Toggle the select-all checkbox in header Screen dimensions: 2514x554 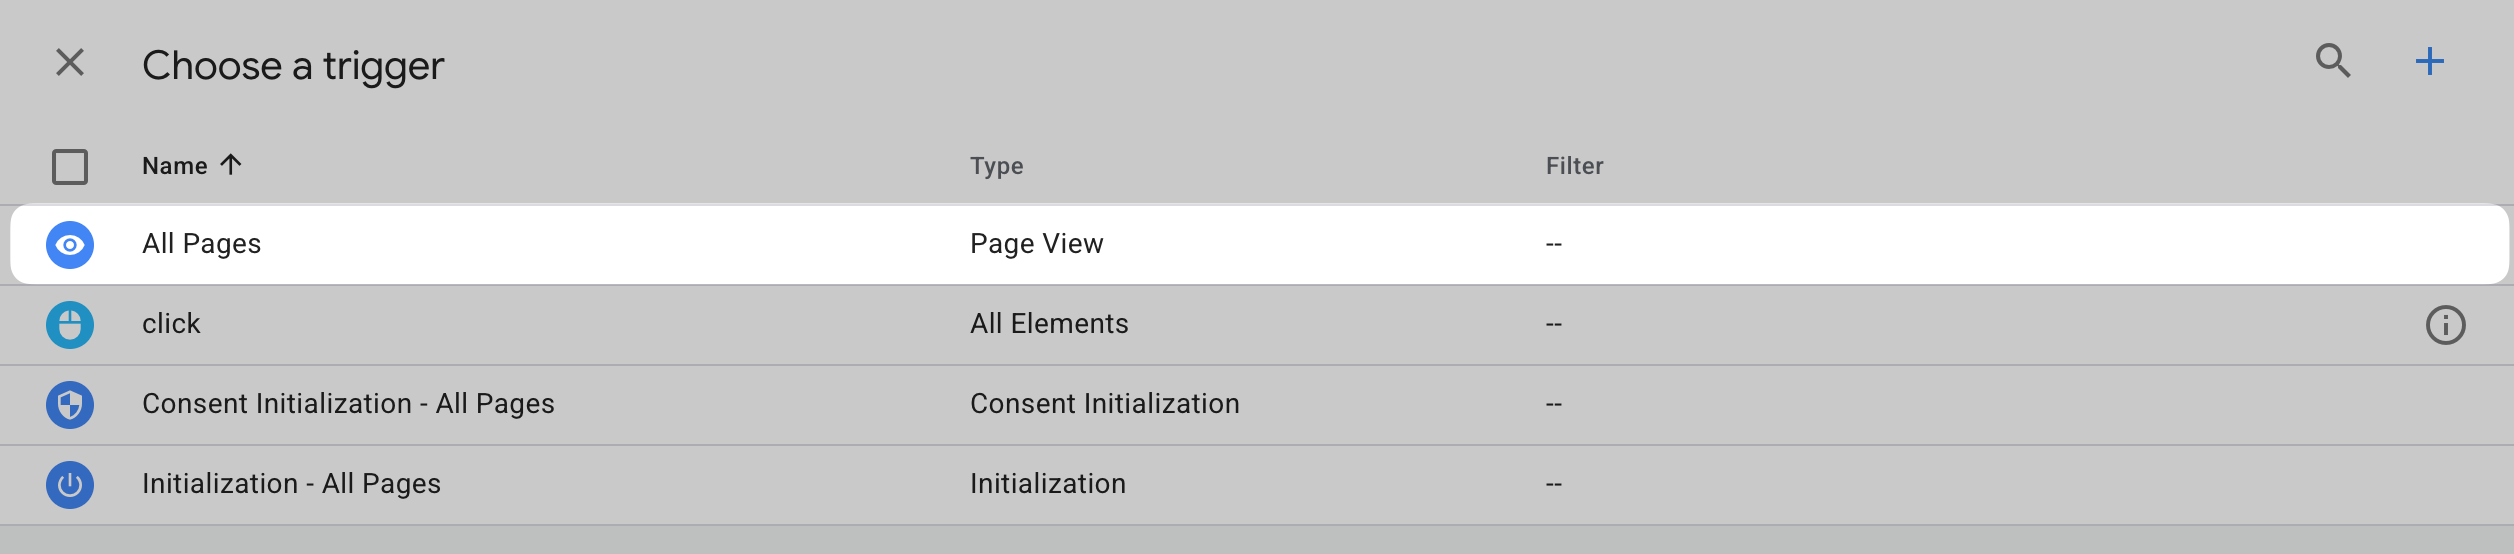click(70, 167)
